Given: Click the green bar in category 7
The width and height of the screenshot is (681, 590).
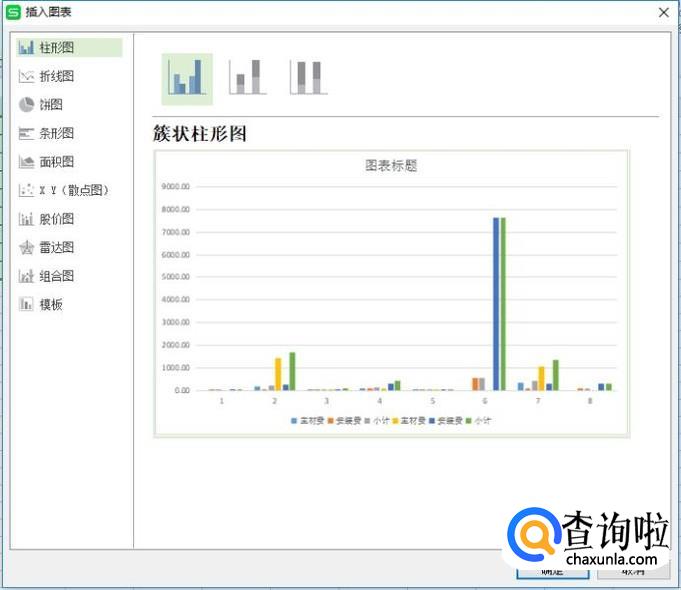Looking at the screenshot, I should [x=555, y=375].
